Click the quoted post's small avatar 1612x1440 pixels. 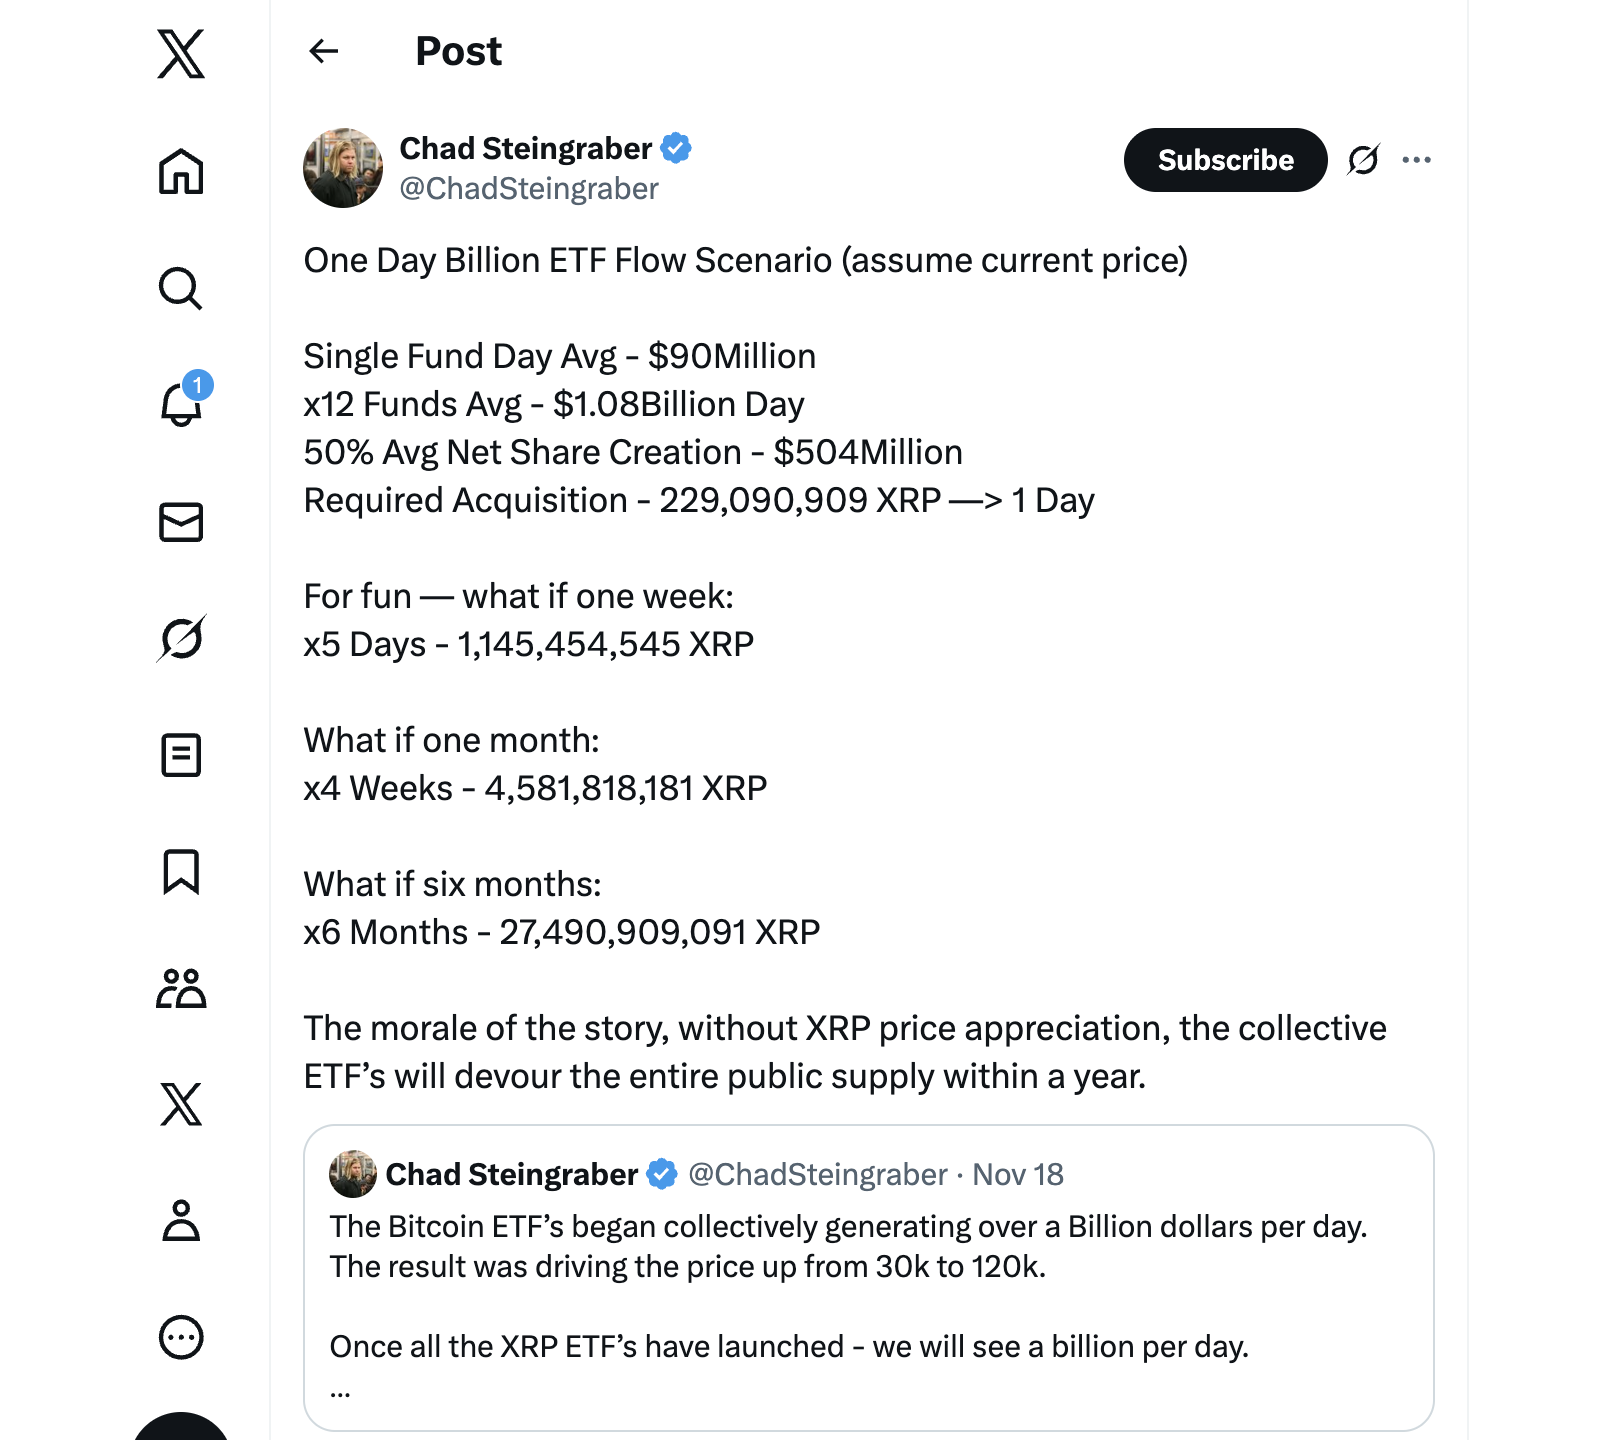(x=353, y=1174)
